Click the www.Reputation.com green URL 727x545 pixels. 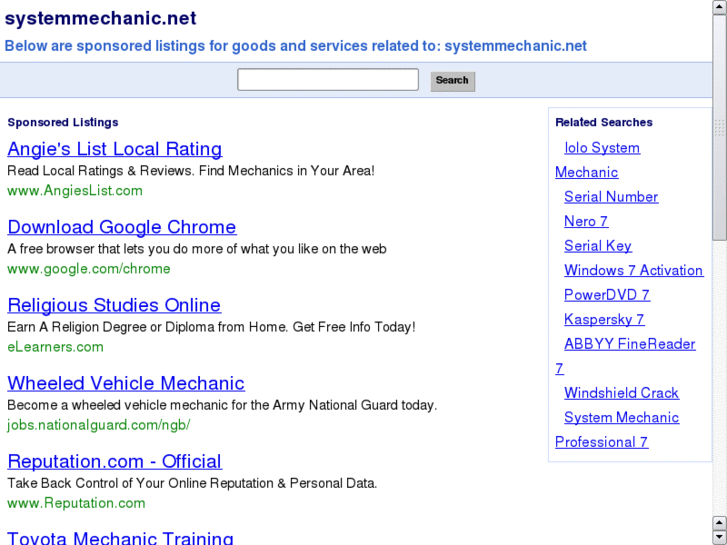point(76,503)
